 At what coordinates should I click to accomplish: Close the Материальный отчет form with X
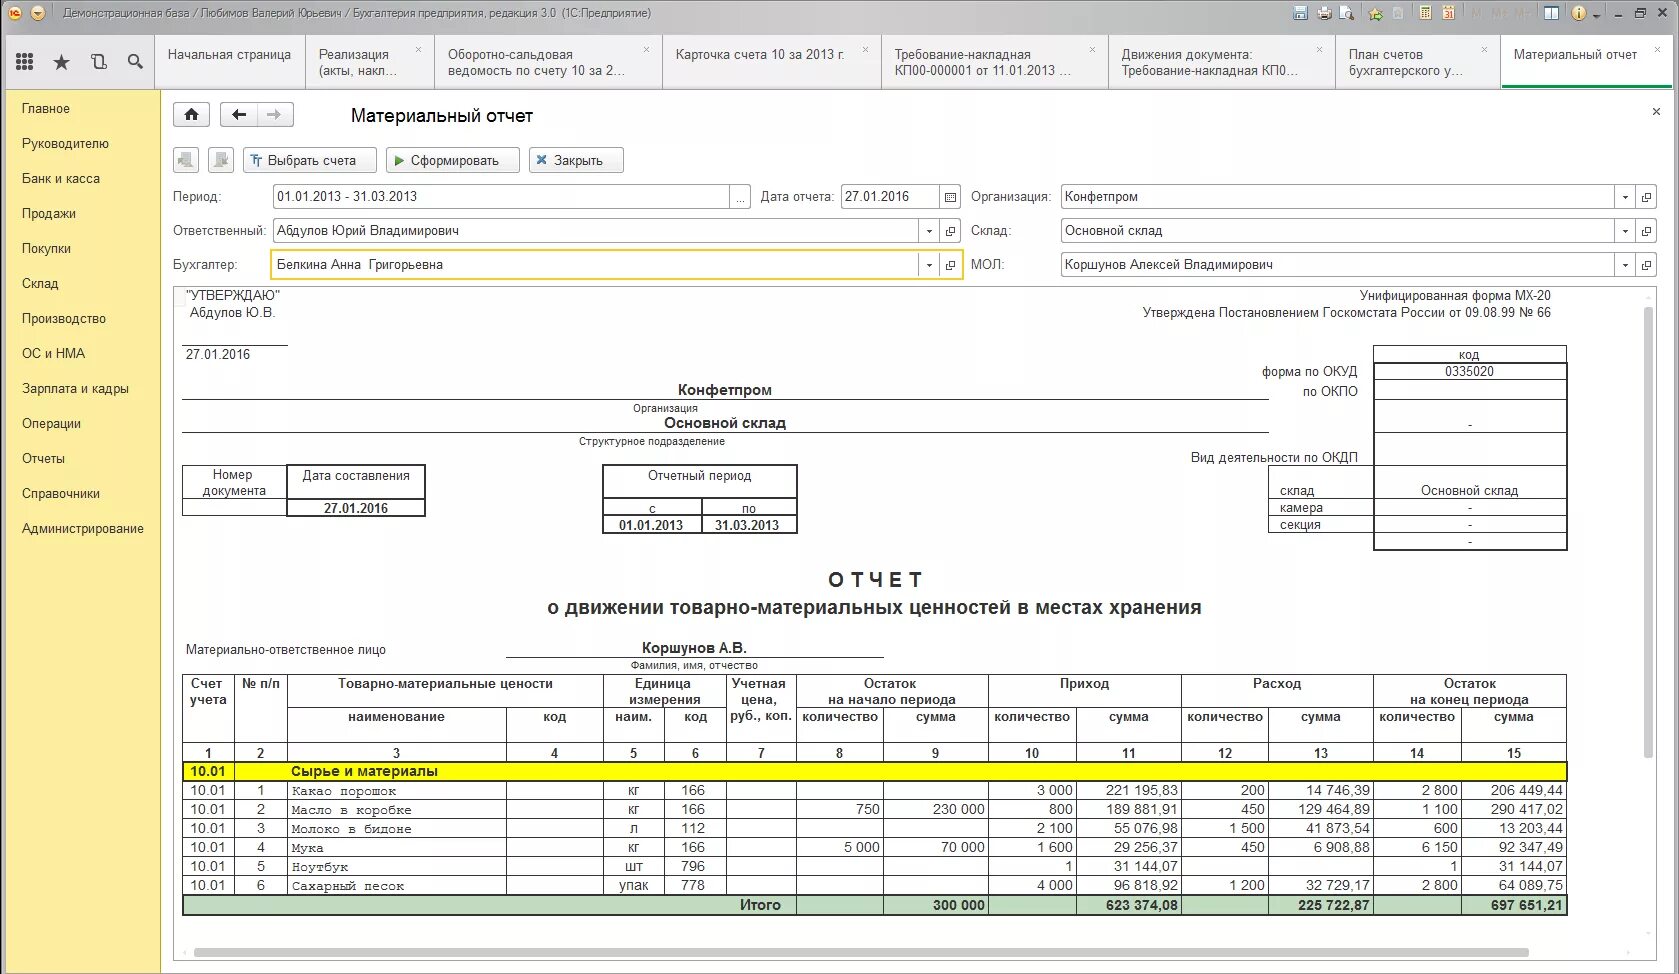(x=1656, y=112)
